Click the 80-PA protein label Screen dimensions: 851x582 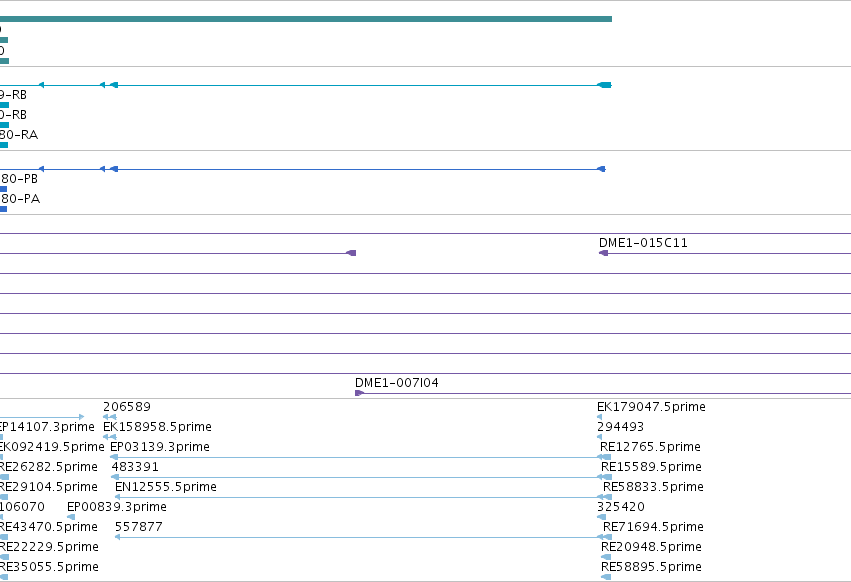(x=20, y=199)
